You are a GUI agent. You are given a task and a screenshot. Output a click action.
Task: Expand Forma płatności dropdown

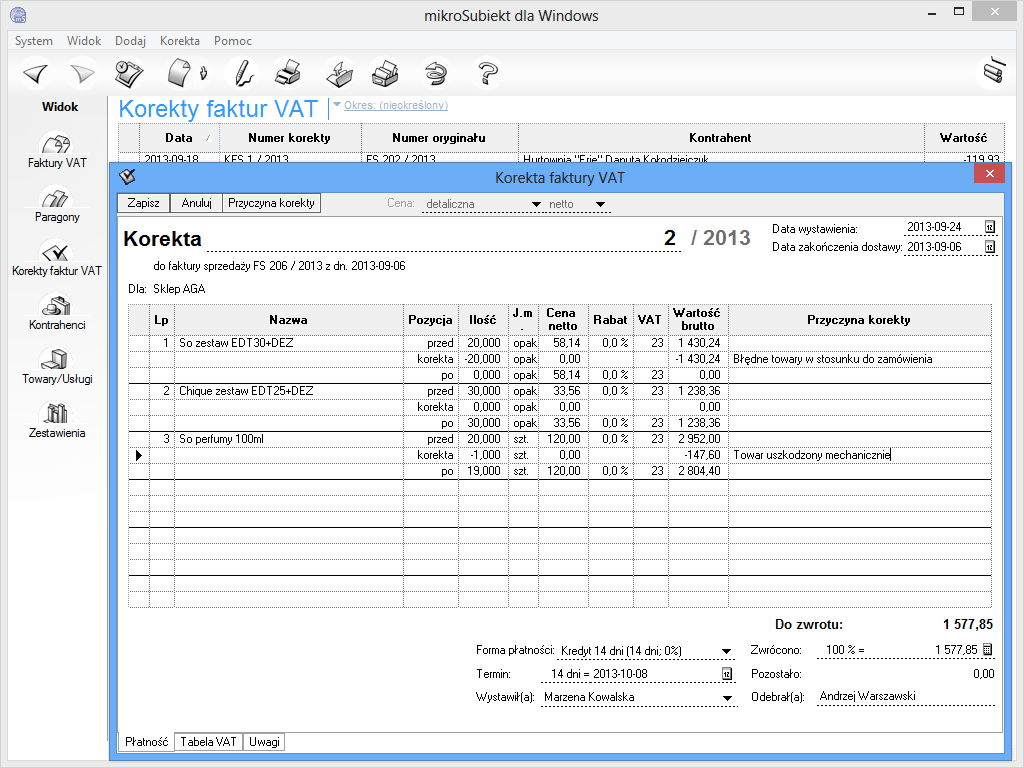click(727, 651)
